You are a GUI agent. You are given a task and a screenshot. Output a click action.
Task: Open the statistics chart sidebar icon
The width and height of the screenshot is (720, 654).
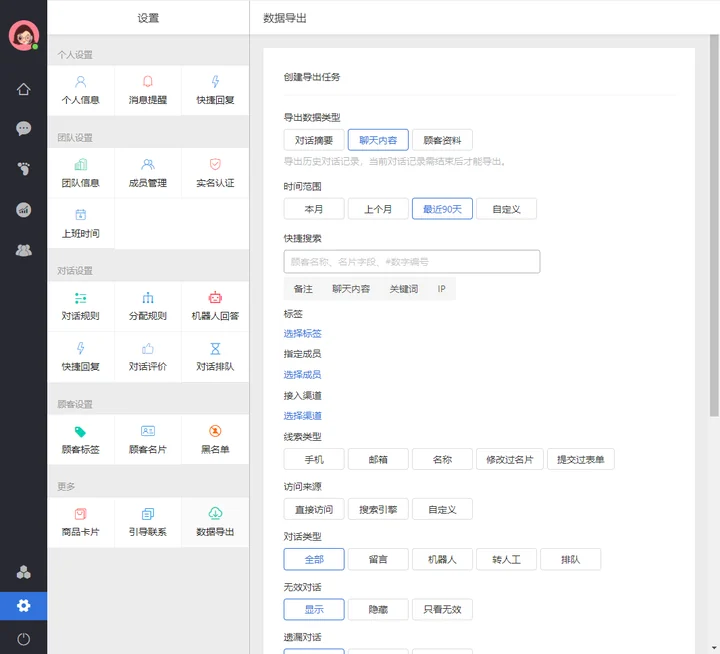(23, 210)
